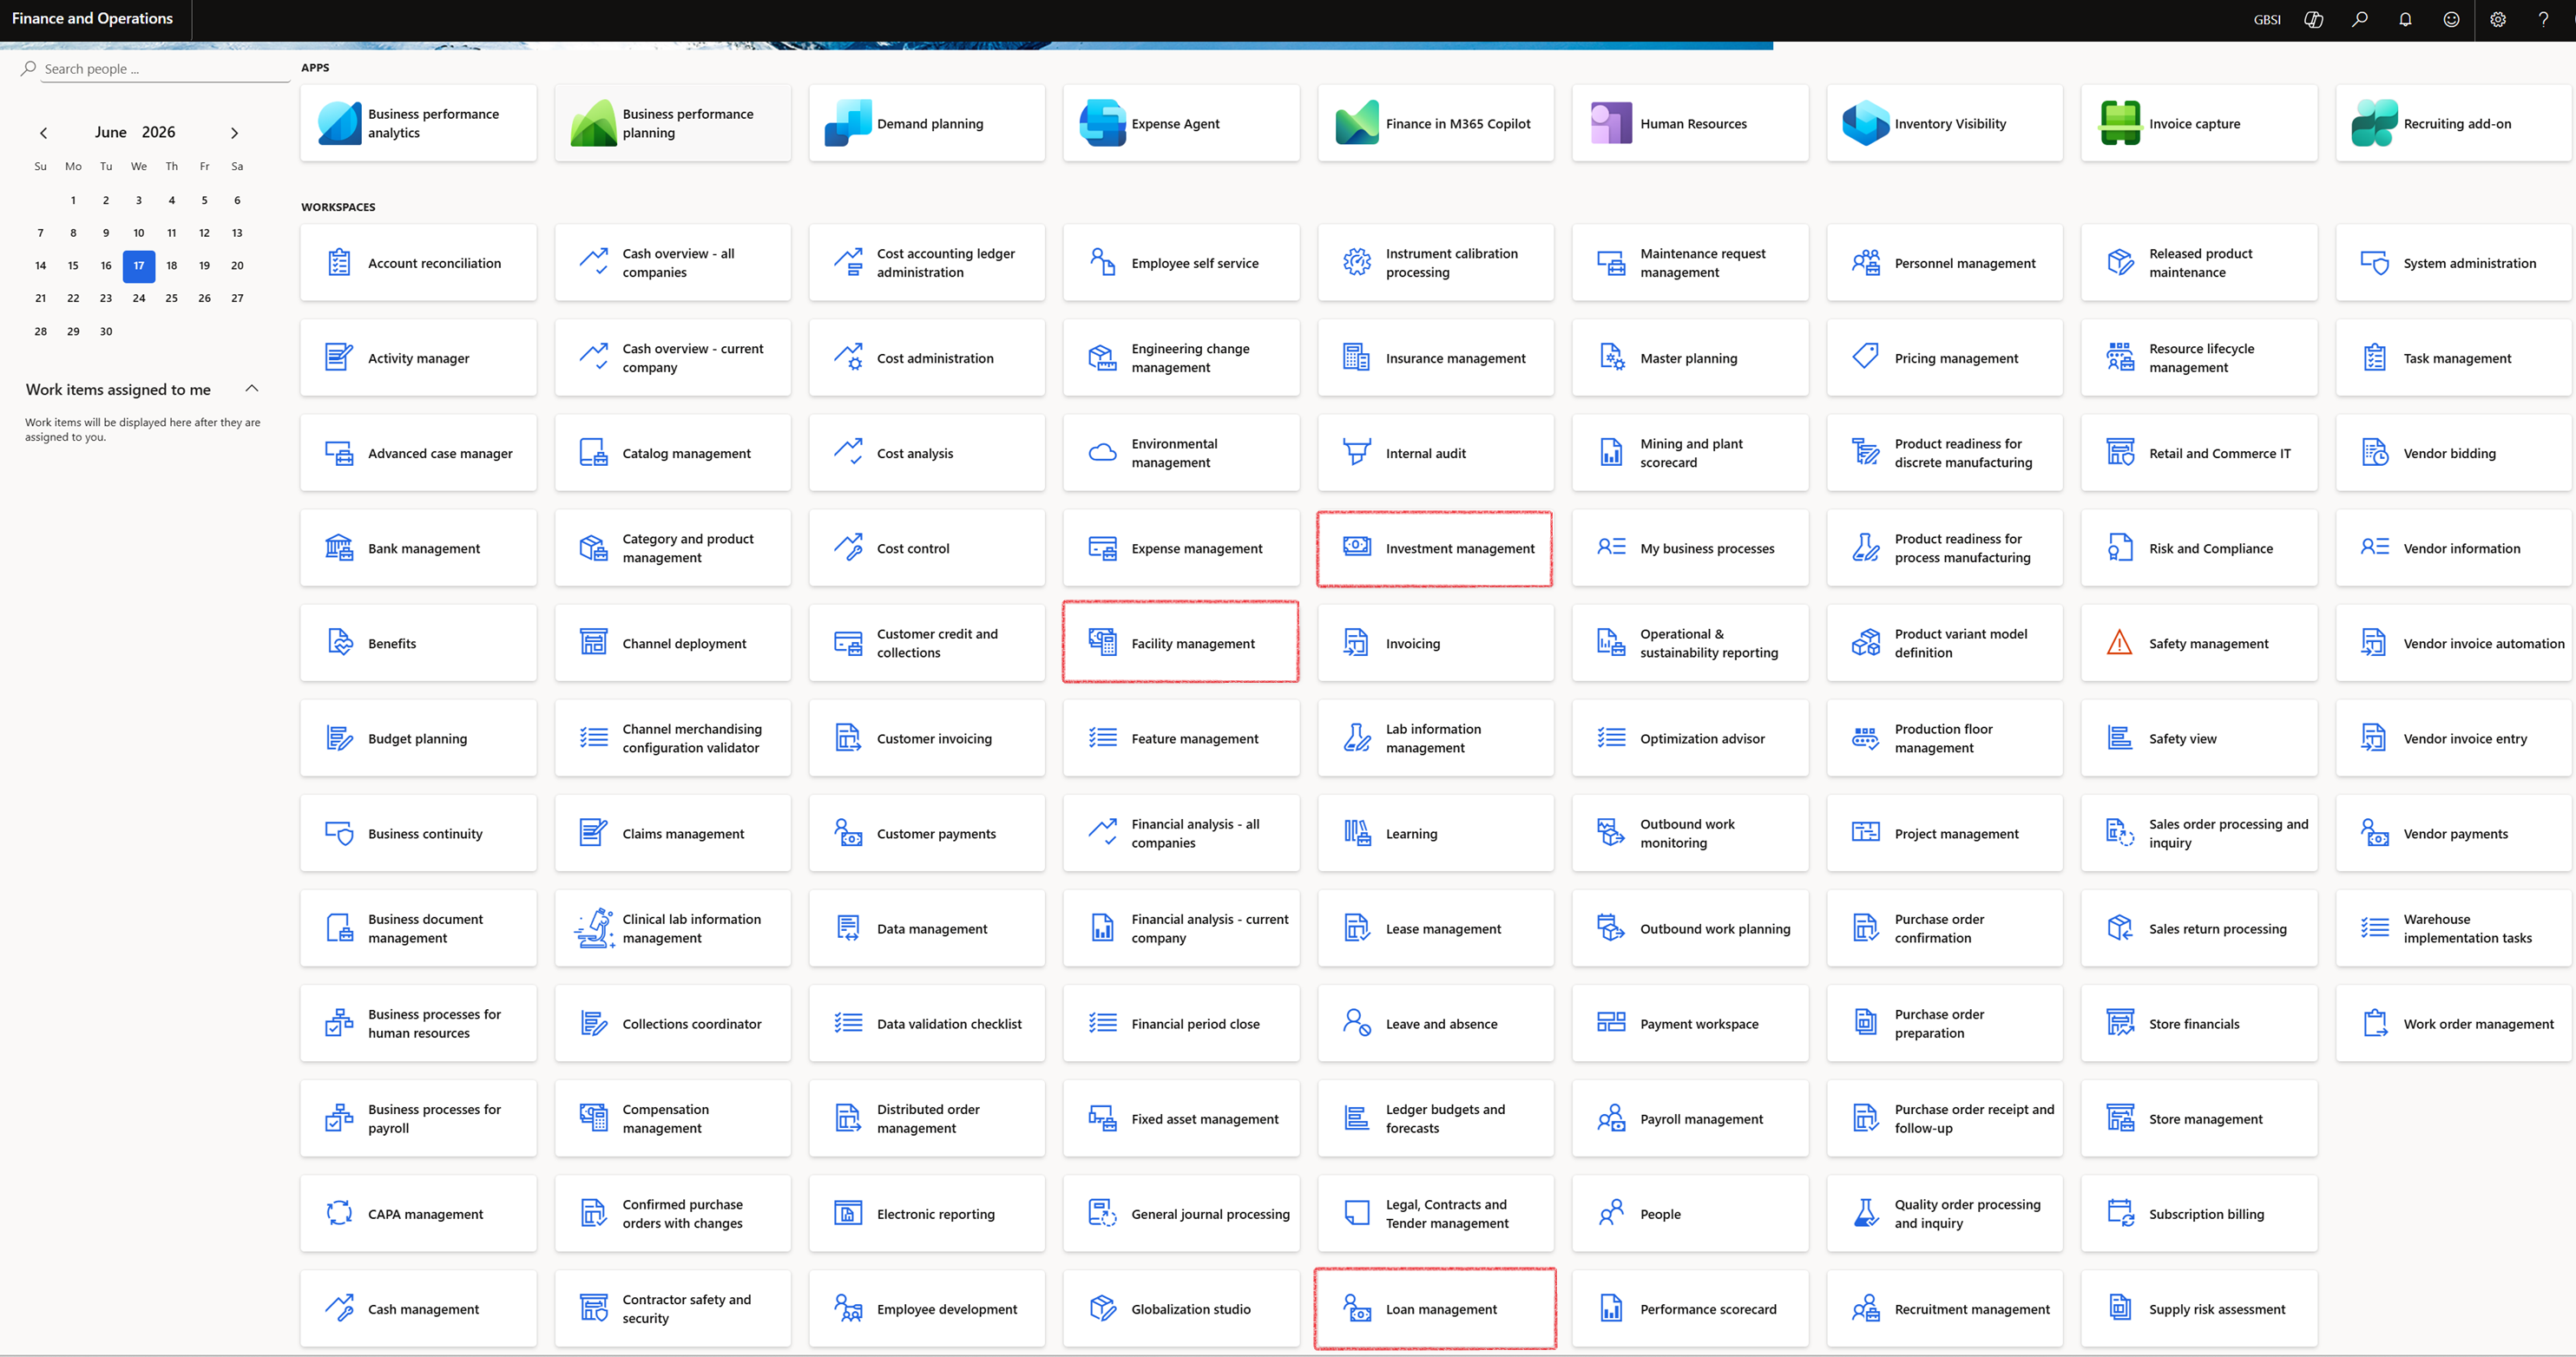Select June 17 in calendar

[x=139, y=266]
